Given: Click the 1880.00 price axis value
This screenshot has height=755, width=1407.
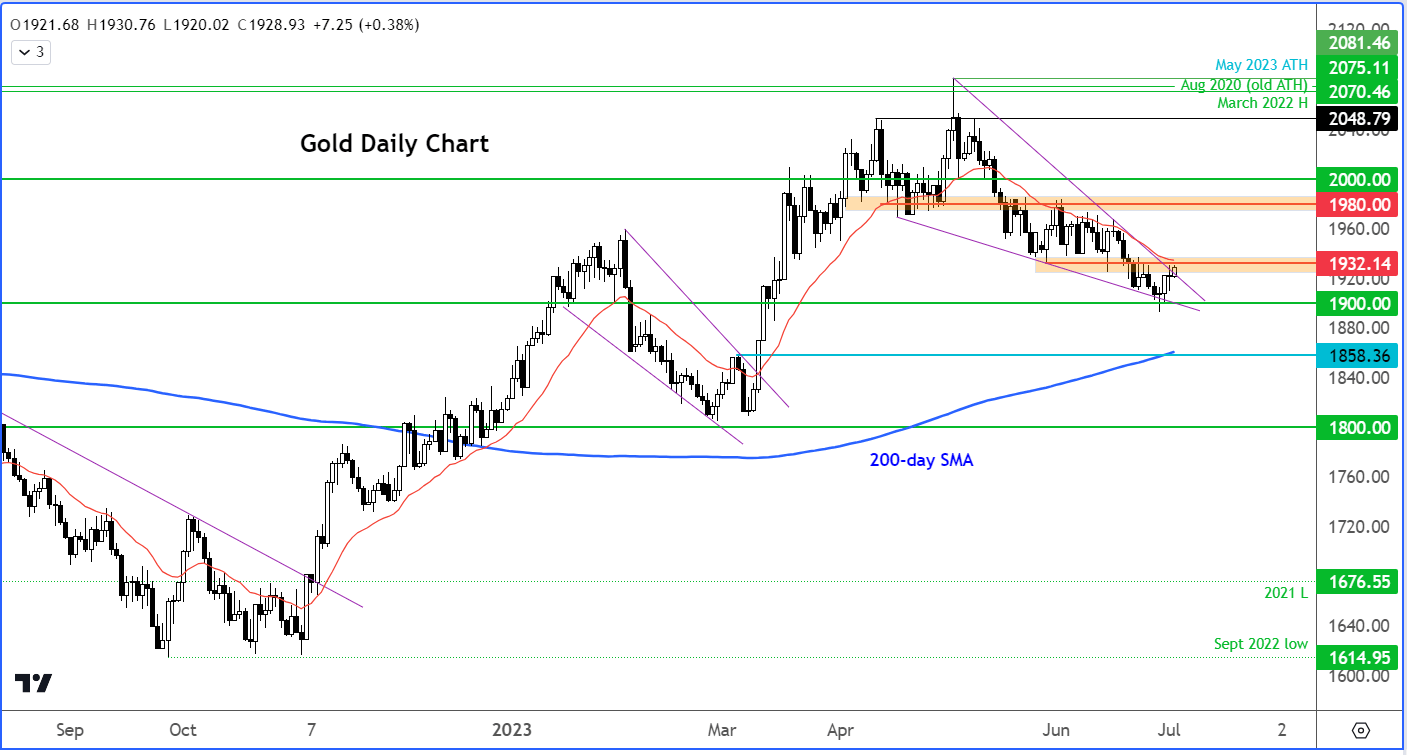Looking at the screenshot, I should point(1361,328).
